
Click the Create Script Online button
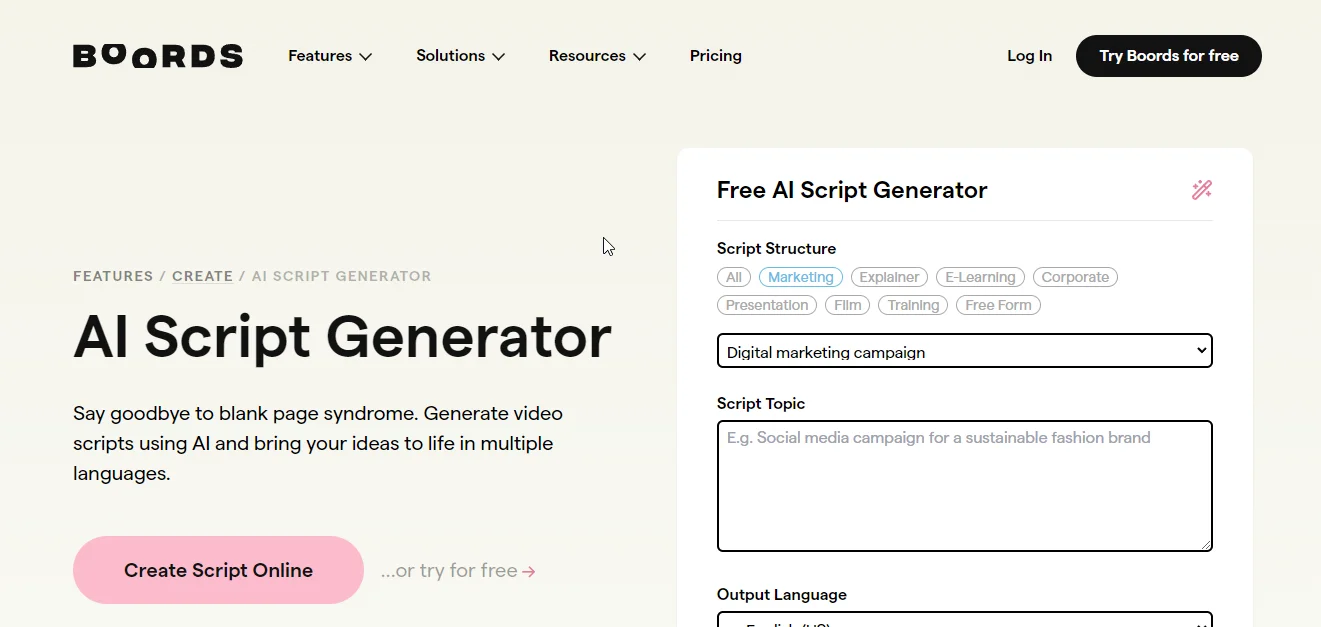pyautogui.click(x=217, y=570)
